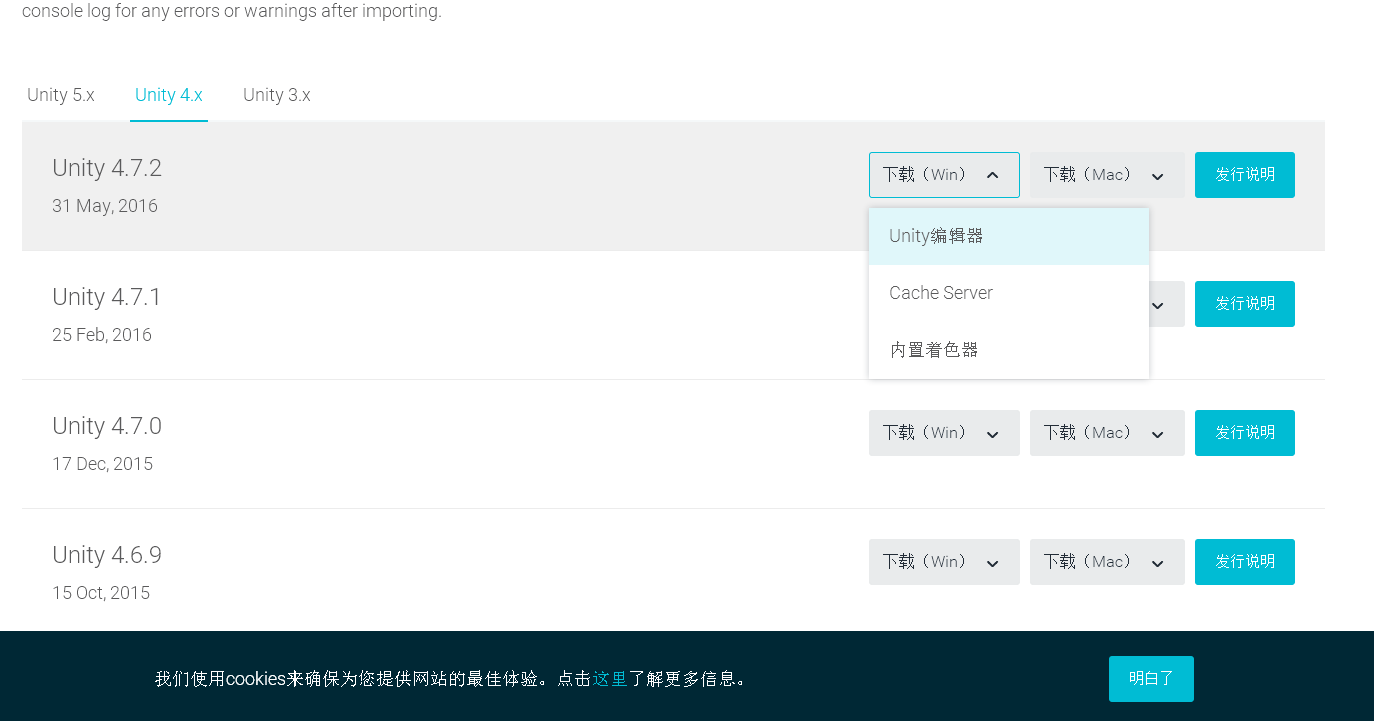Switch to the Unity 5.x tab
This screenshot has height=721, width=1374.
pyautogui.click(x=61, y=95)
